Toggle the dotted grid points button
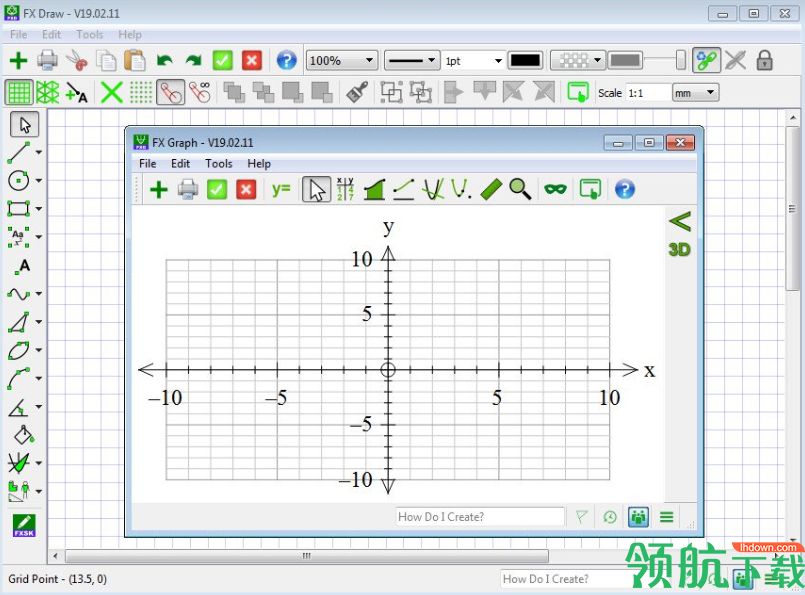This screenshot has height=595, width=805. [141, 92]
